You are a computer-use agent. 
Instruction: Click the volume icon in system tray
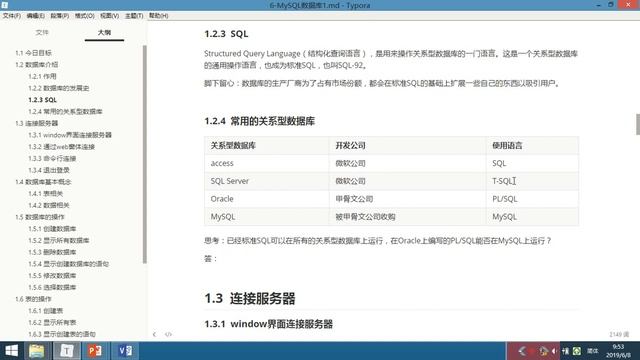[554, 351]
